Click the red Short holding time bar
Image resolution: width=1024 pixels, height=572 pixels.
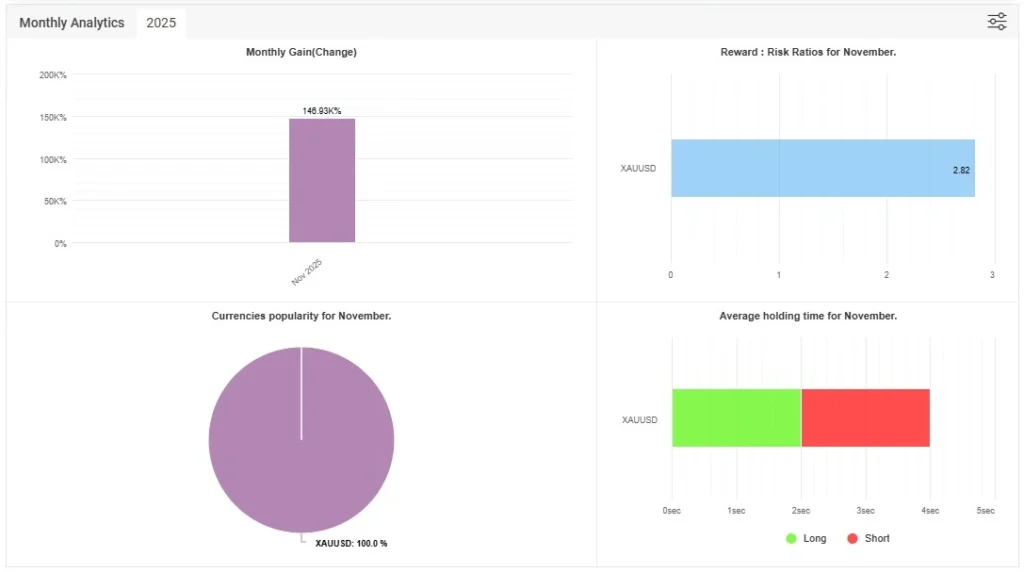coord(865,418)
